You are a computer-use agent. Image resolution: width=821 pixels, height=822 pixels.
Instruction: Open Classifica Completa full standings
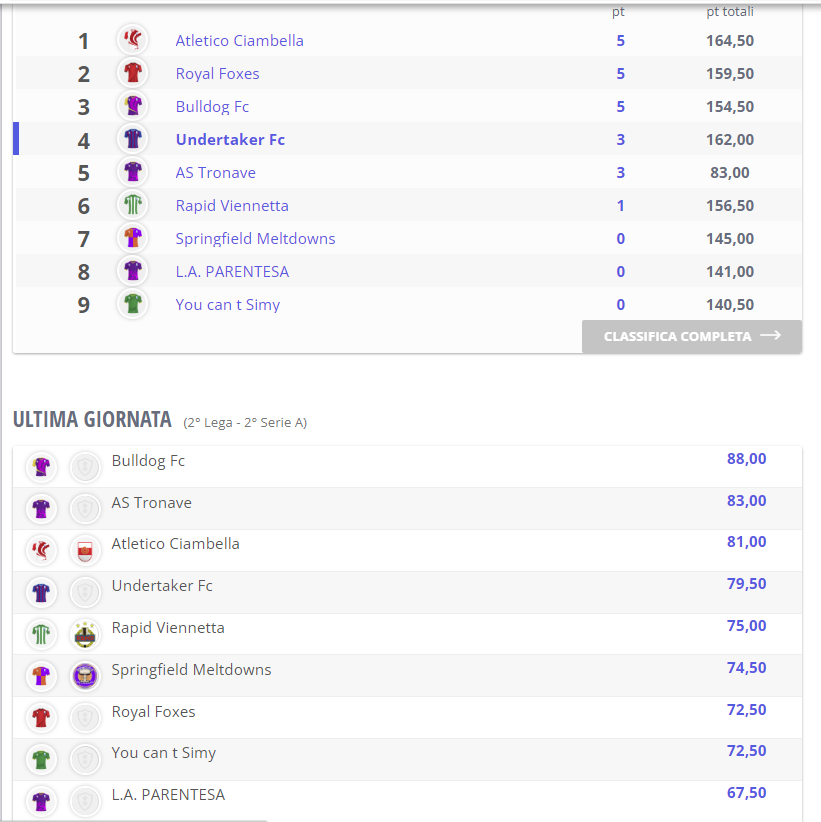pos(692,336)
